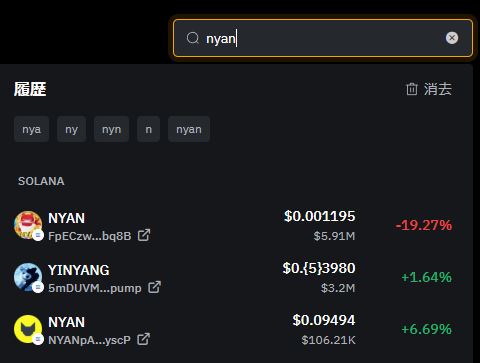The width and height of the screenshot is (480, 363).
Task: Click the -19.27% change value
Action: [424, 225]
